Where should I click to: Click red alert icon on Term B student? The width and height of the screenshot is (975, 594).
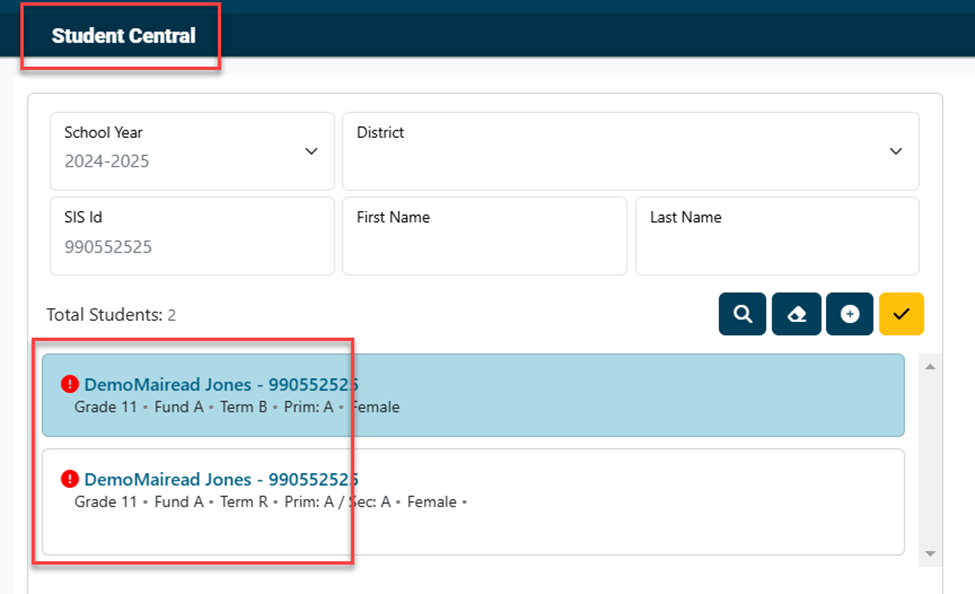coord(70,384)
